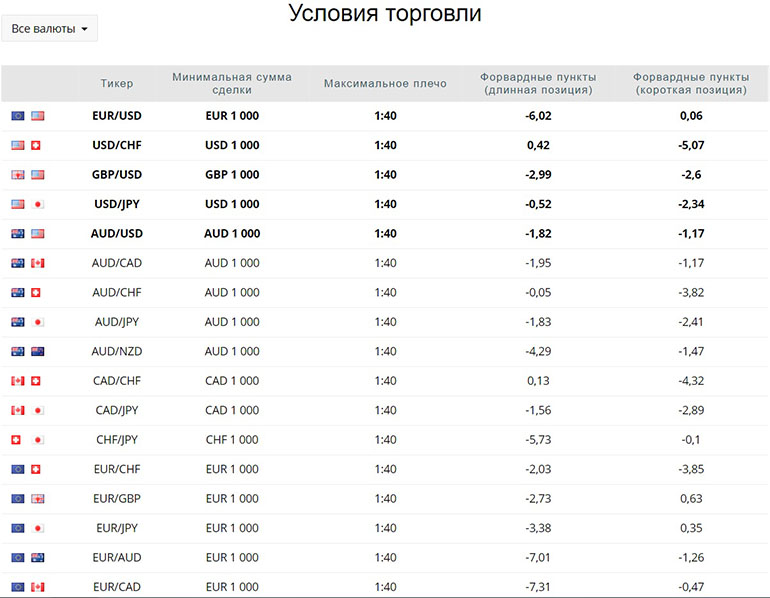Select the EUR/CHF ticker
Image resolution: width=770 pixels, height=598 pixels.
(x=117, y=469)
